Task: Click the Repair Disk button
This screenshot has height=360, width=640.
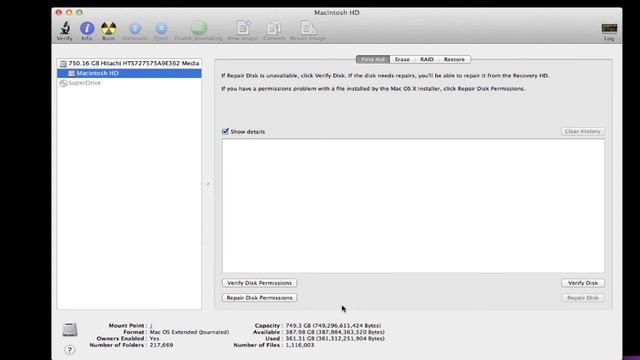Action: click(x=583, y=298)
